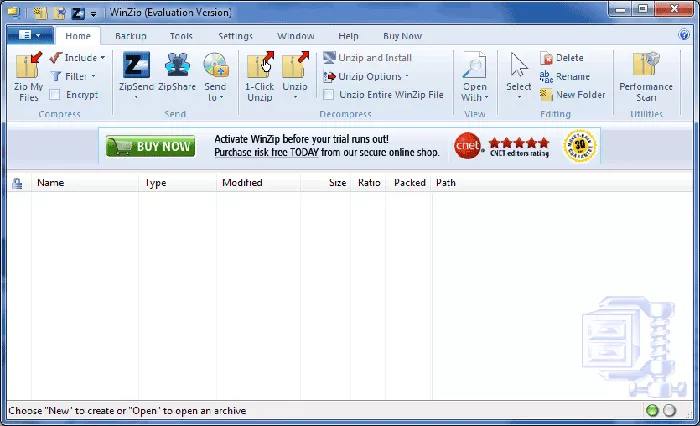Click the new archive quick access icon
This screenshot has width=700, height=426.
40,13
